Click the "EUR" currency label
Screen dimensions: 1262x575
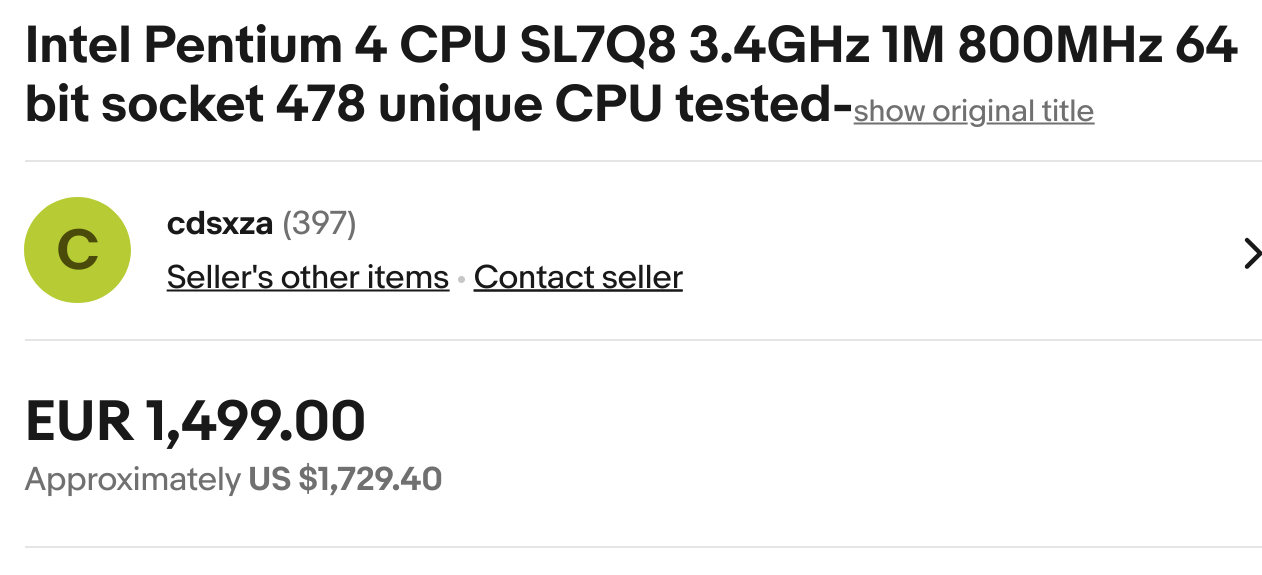(x=79, y=421)
